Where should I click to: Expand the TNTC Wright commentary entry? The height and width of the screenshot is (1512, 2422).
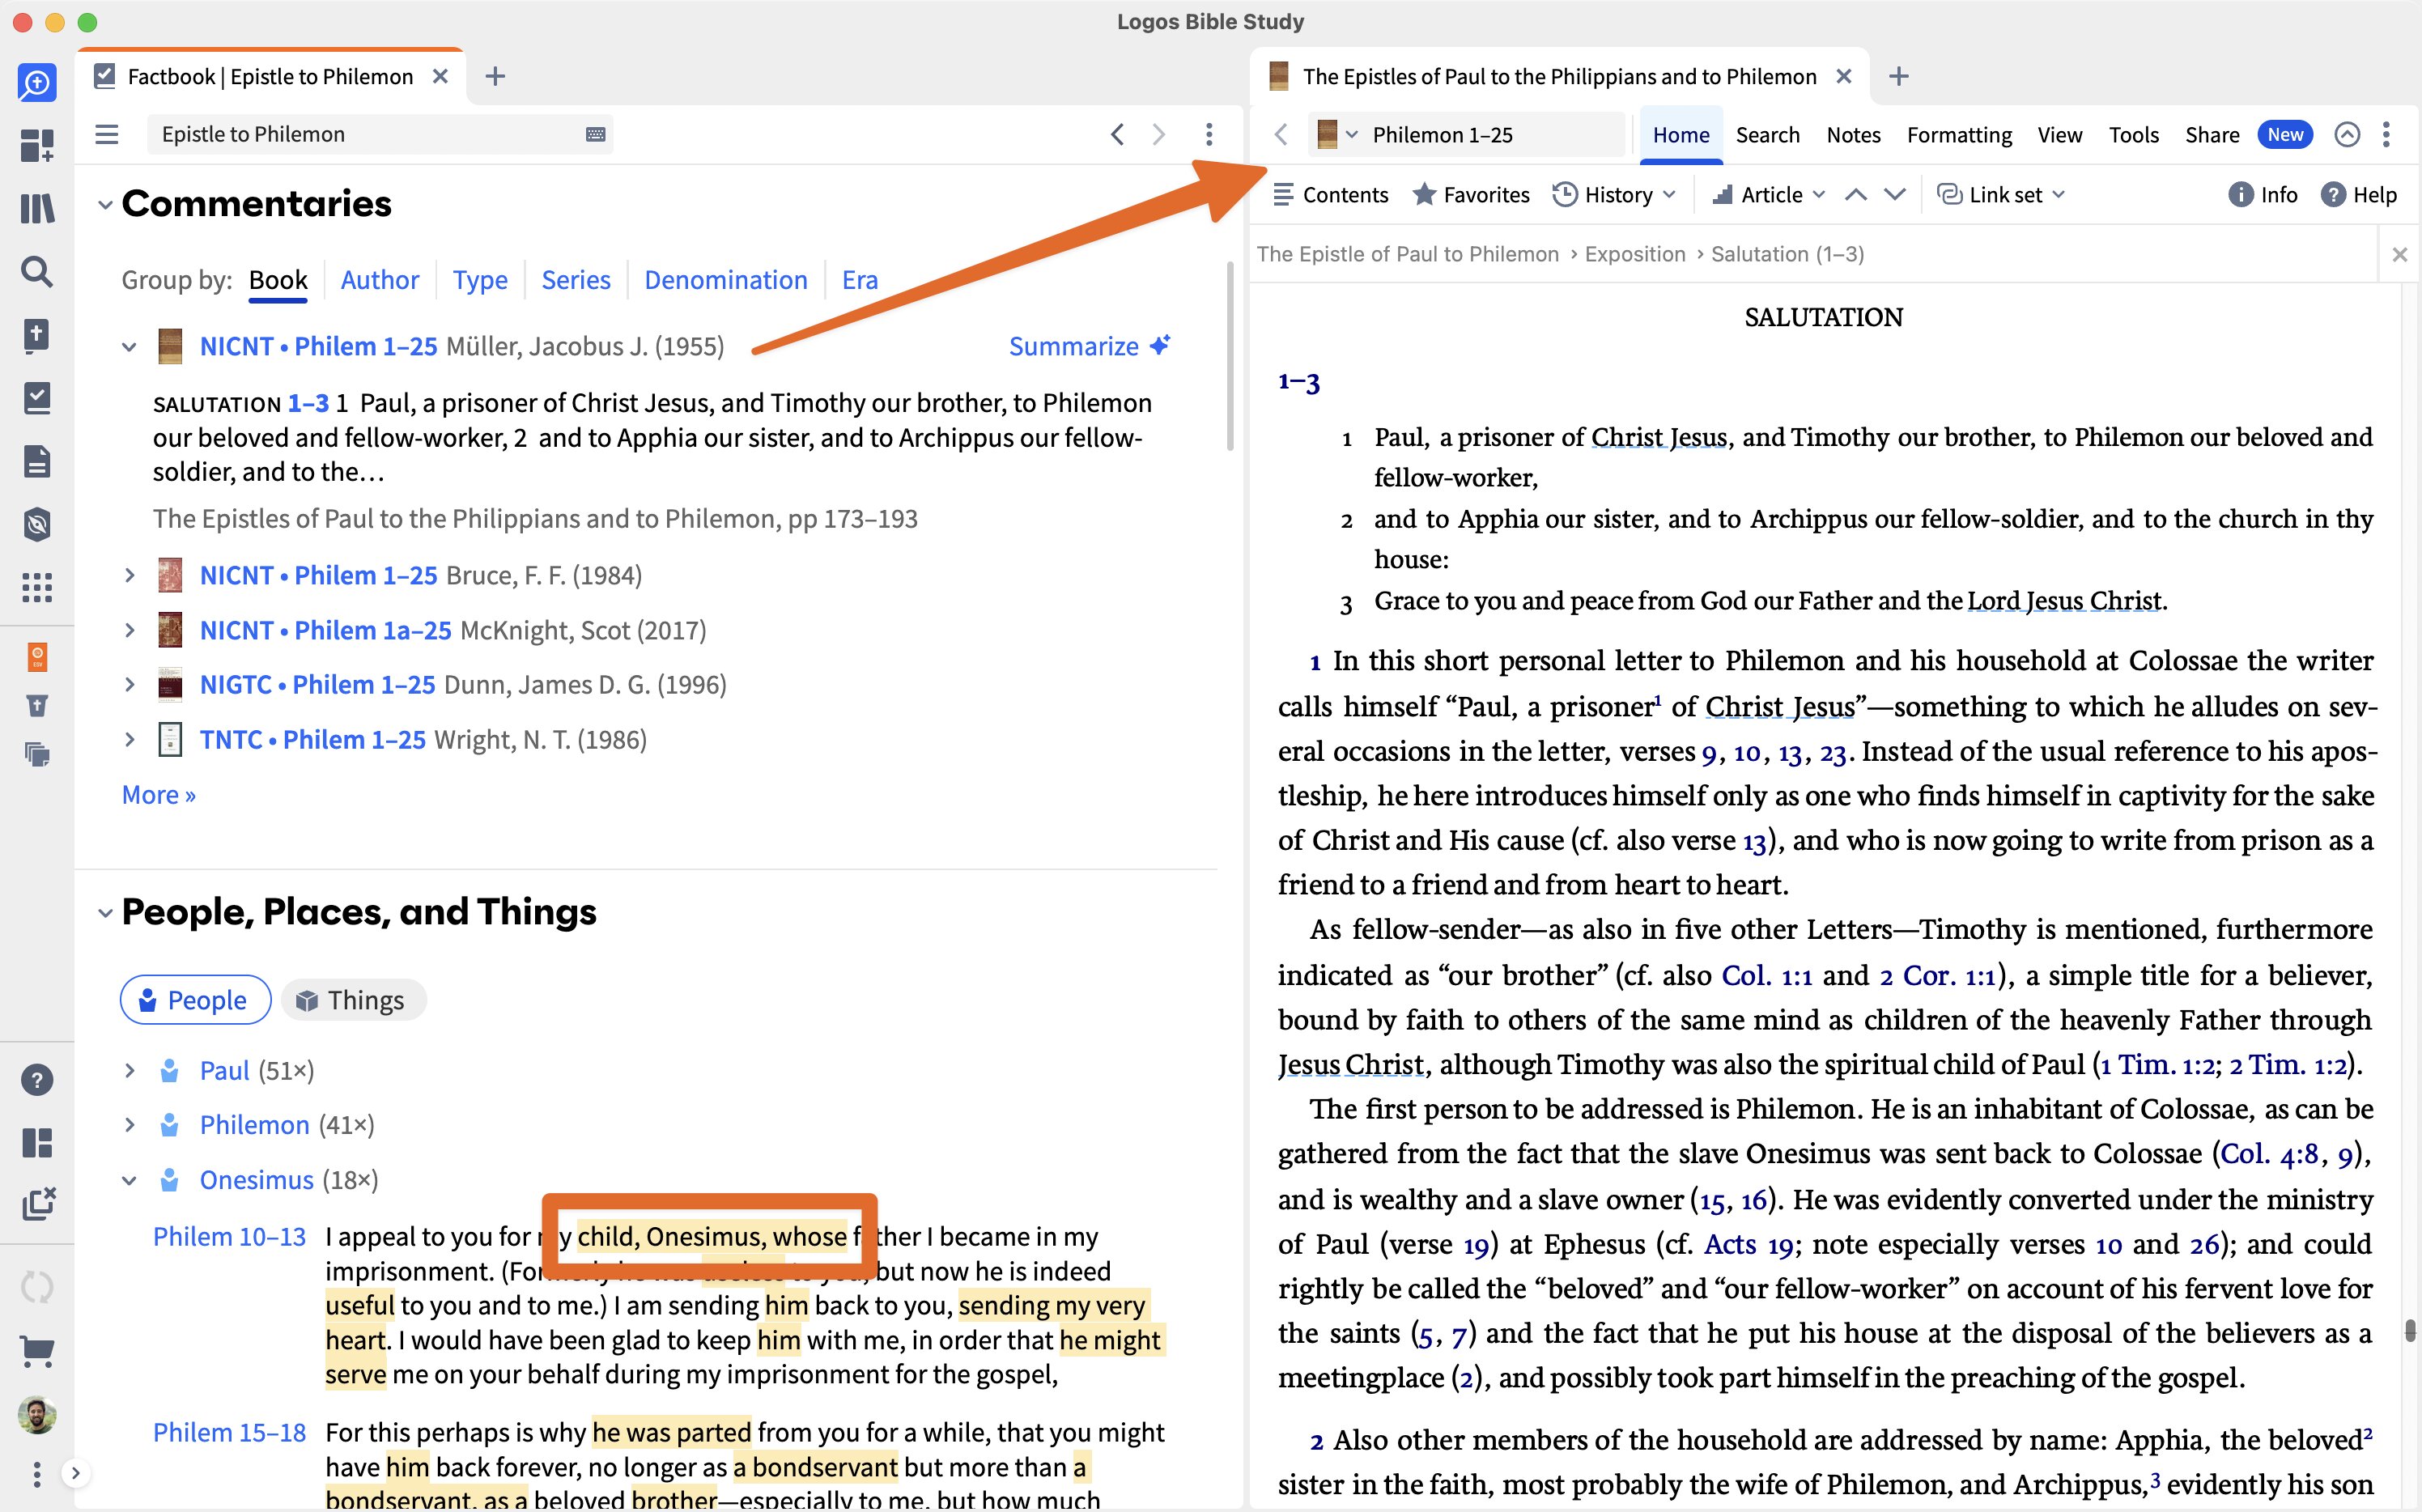click(x=129, y=740)
